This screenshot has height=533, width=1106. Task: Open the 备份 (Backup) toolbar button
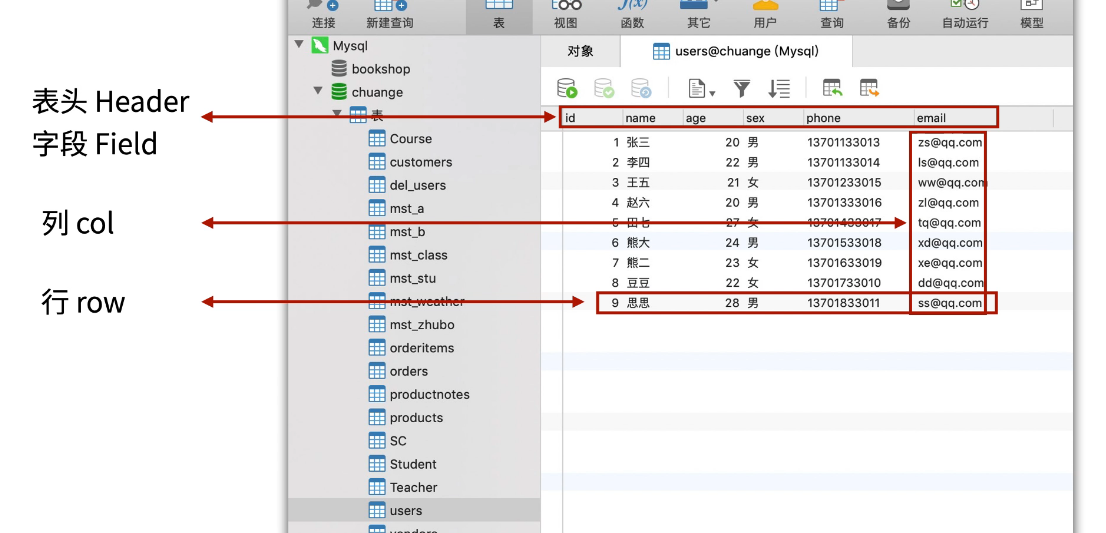pyautogui.click(x=899, y=16)
